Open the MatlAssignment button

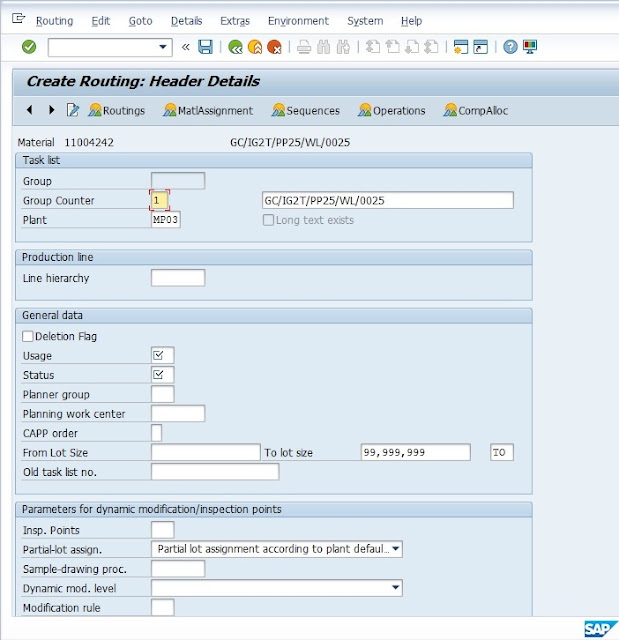[x=208, y=111]
